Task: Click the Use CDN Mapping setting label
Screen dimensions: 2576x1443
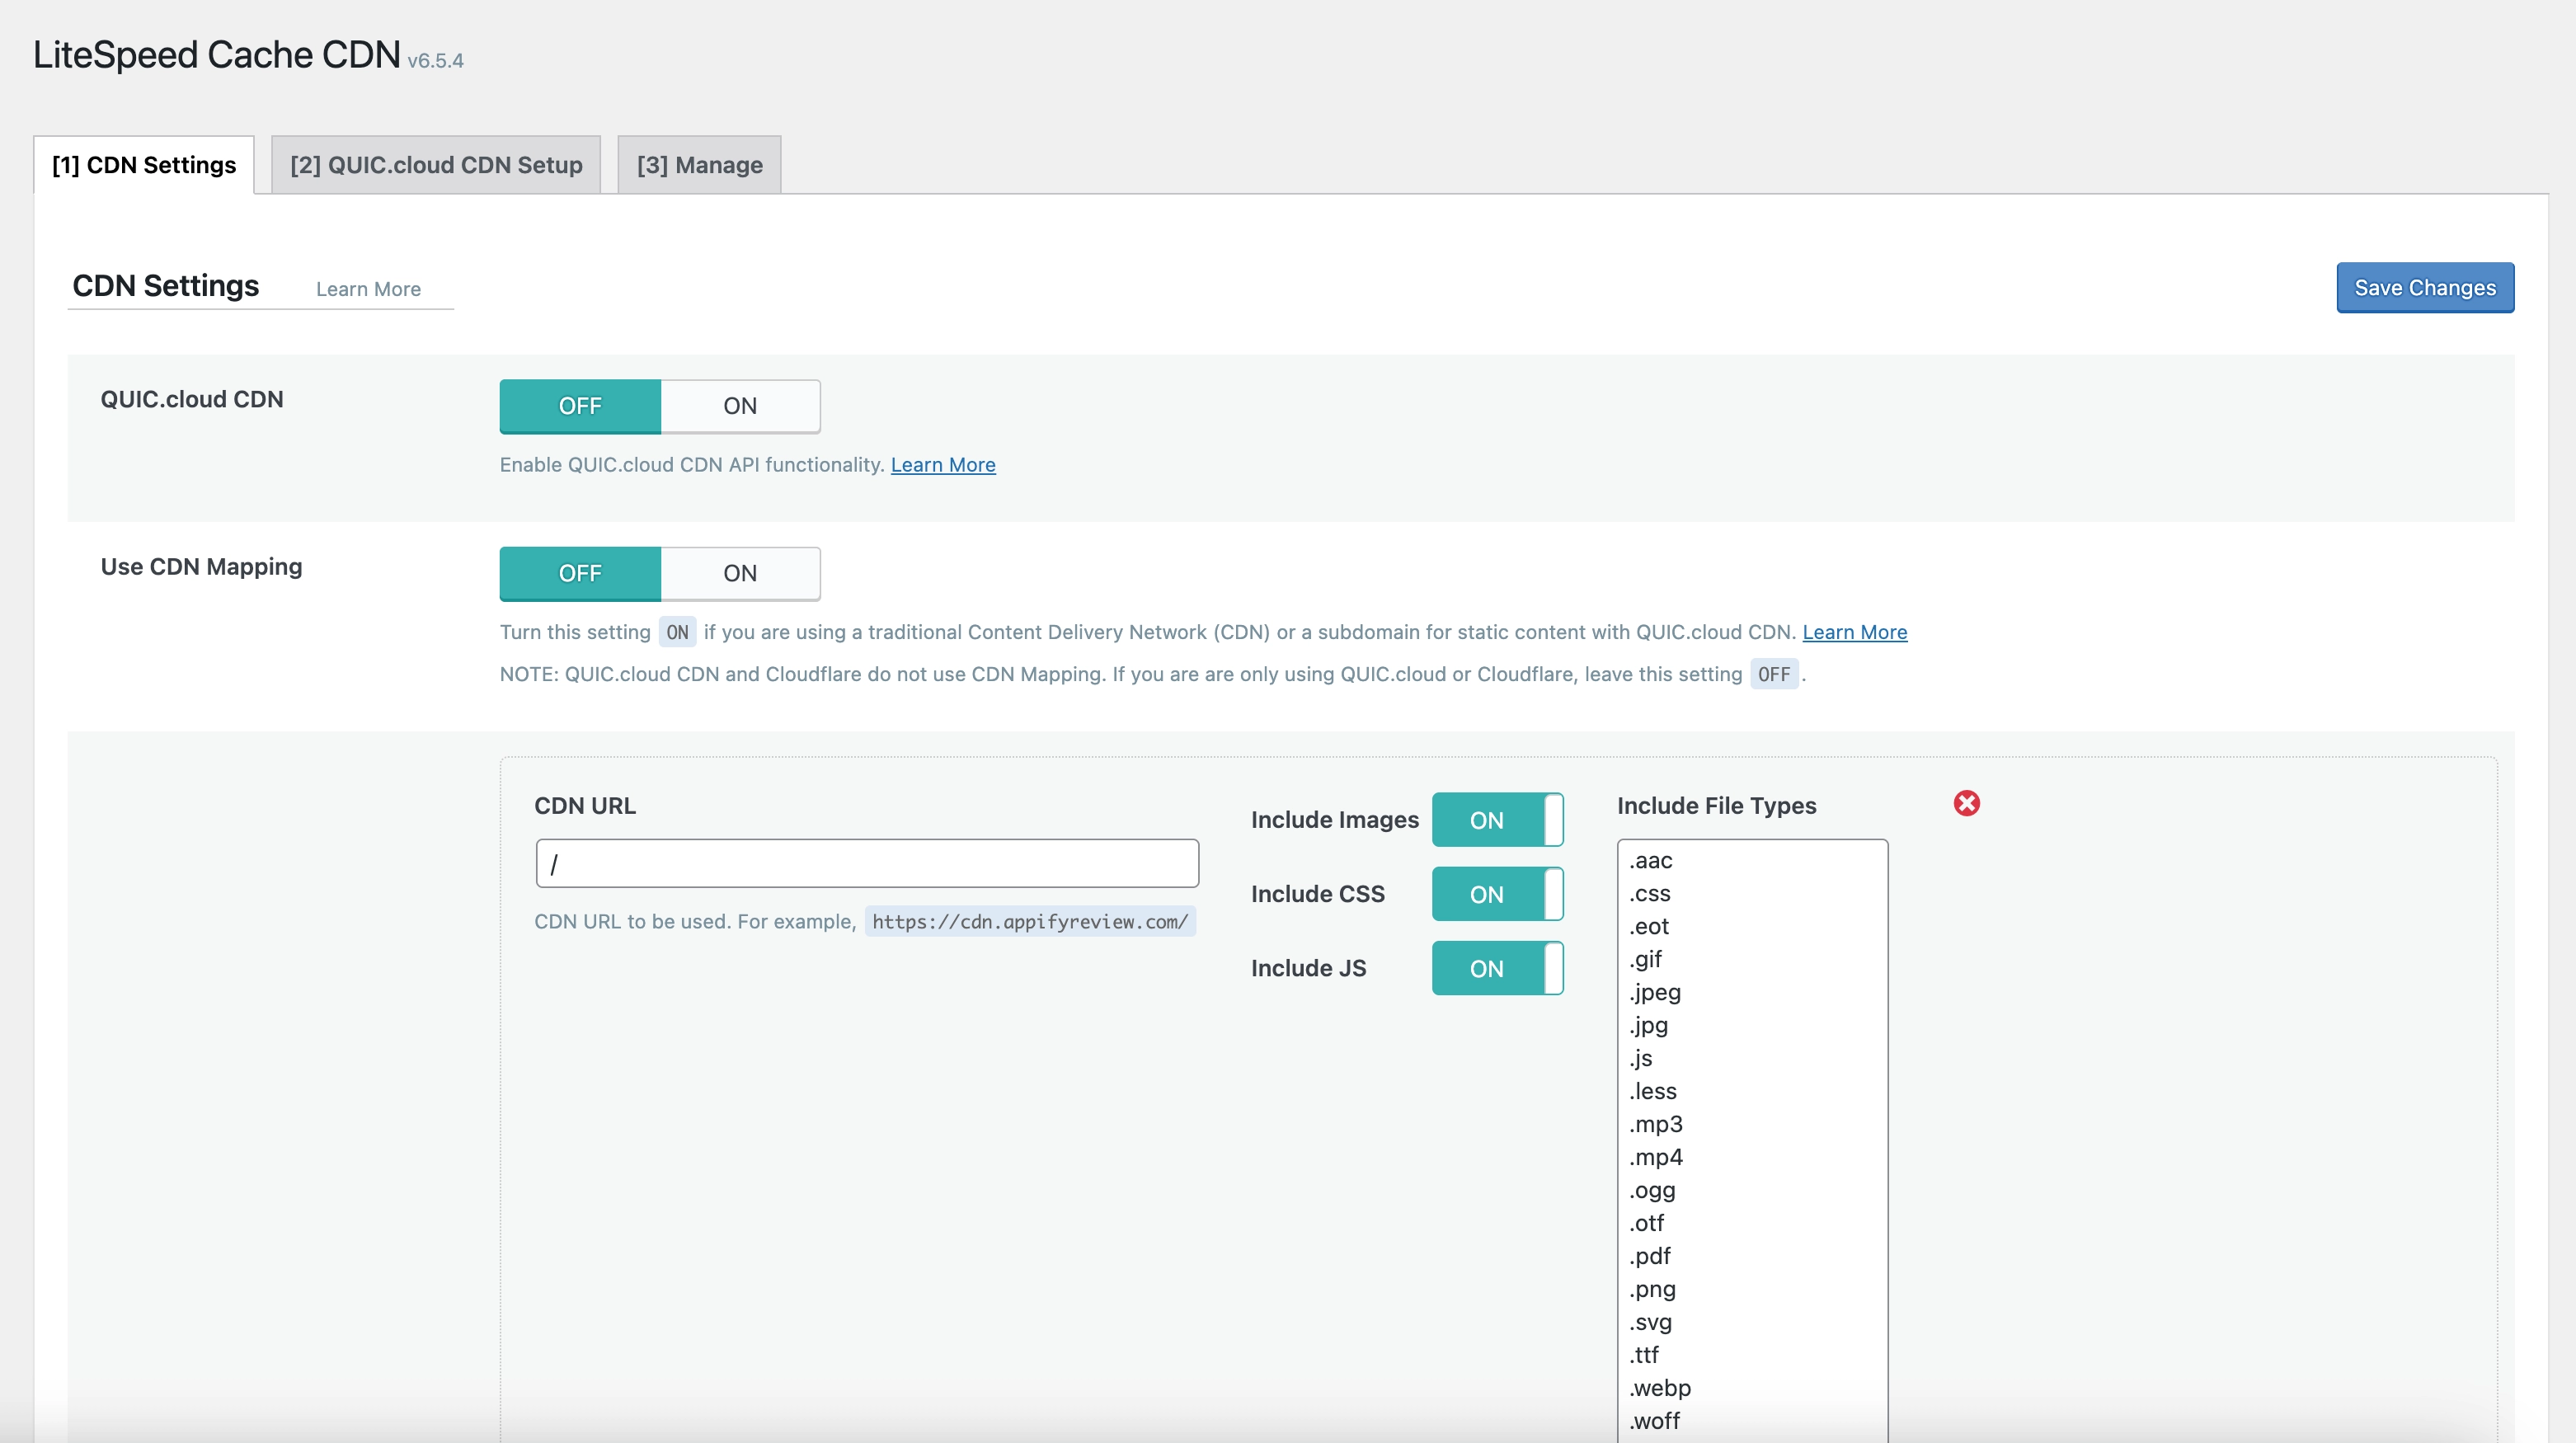Action: (201, 567)
